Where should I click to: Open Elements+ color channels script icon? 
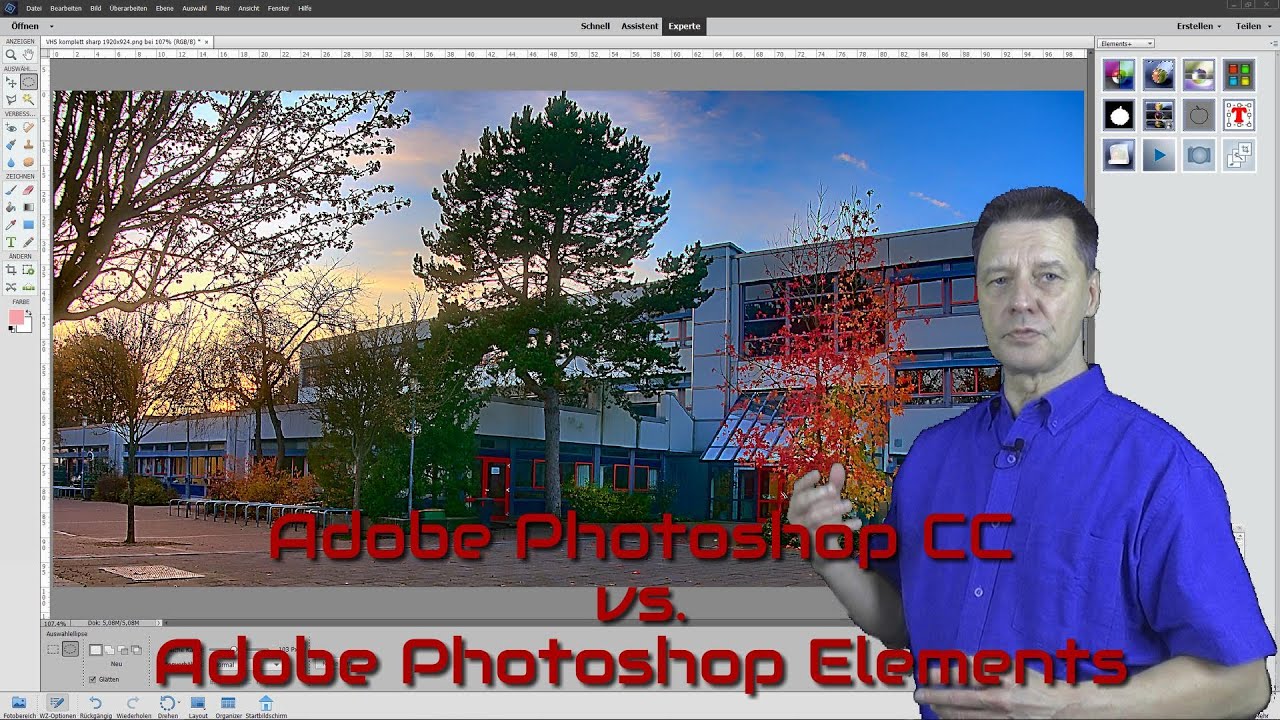pos(1119,75)
